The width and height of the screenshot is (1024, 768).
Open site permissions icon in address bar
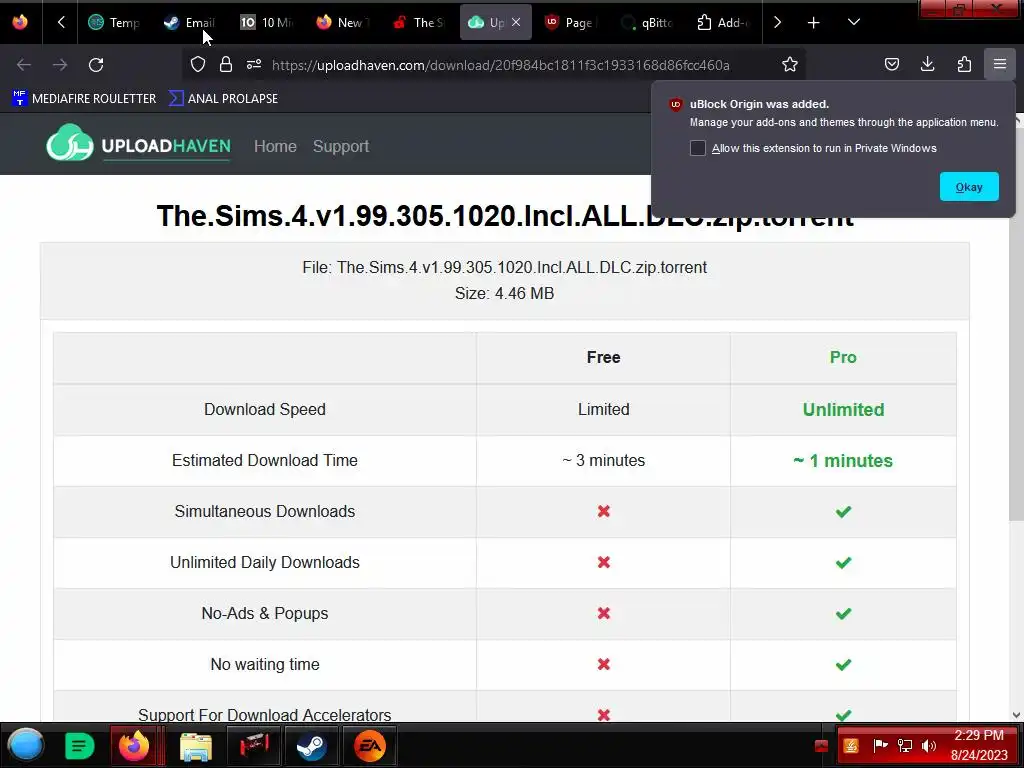(x=254, y=64)
